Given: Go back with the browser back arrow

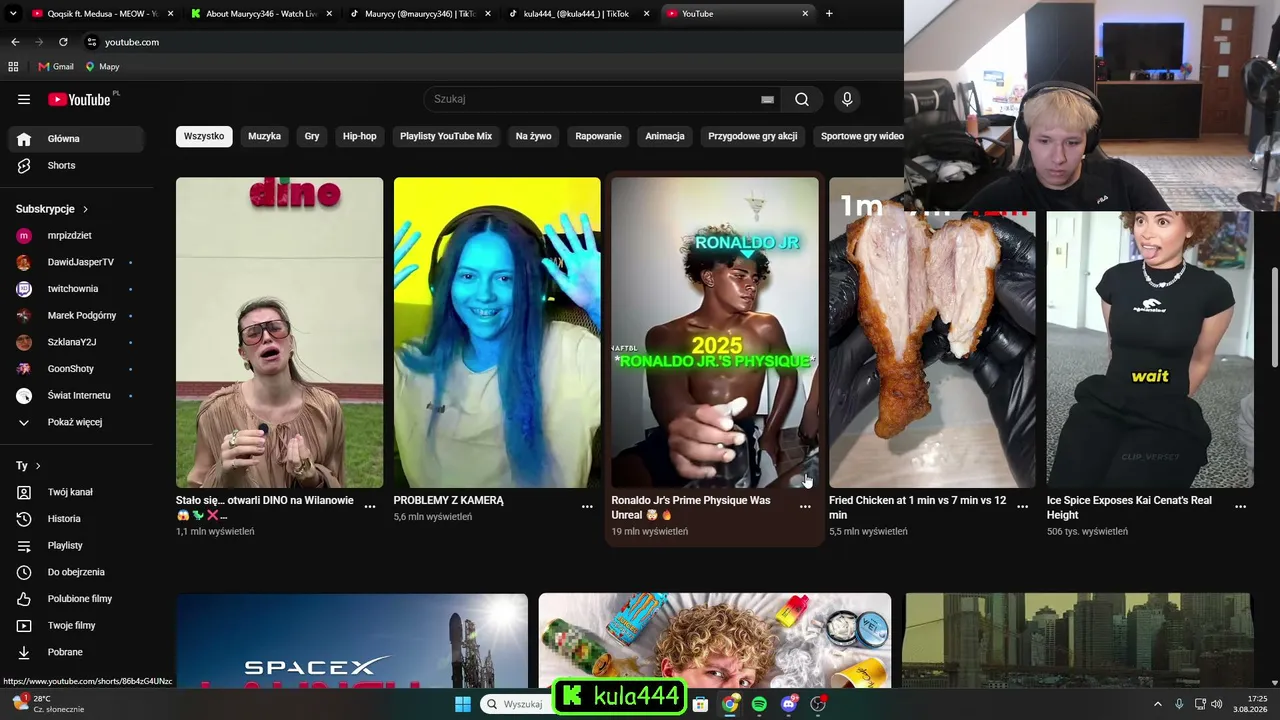Looking at the screenshot, I should coord(15,42).
